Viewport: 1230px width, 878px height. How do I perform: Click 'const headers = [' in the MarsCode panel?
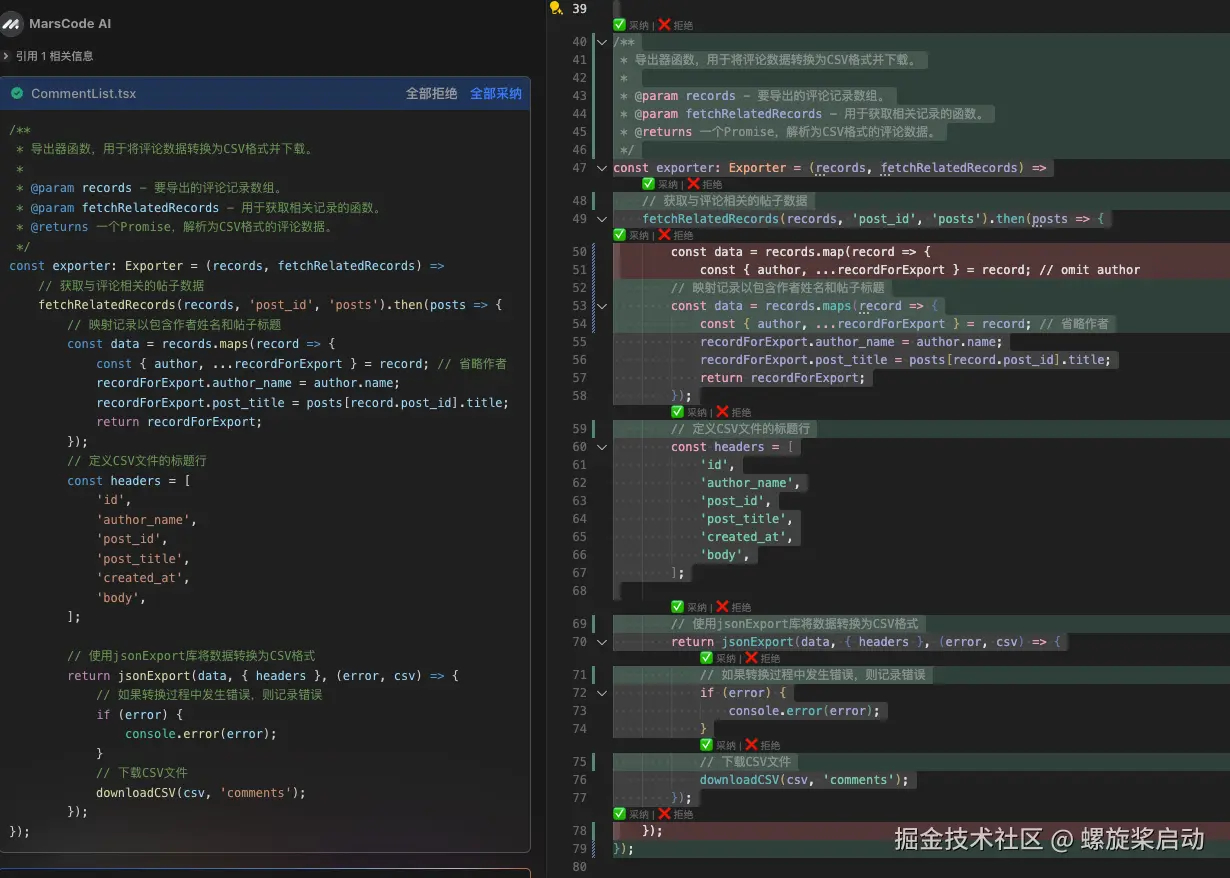pyautogui.click(x=129, y=481)
